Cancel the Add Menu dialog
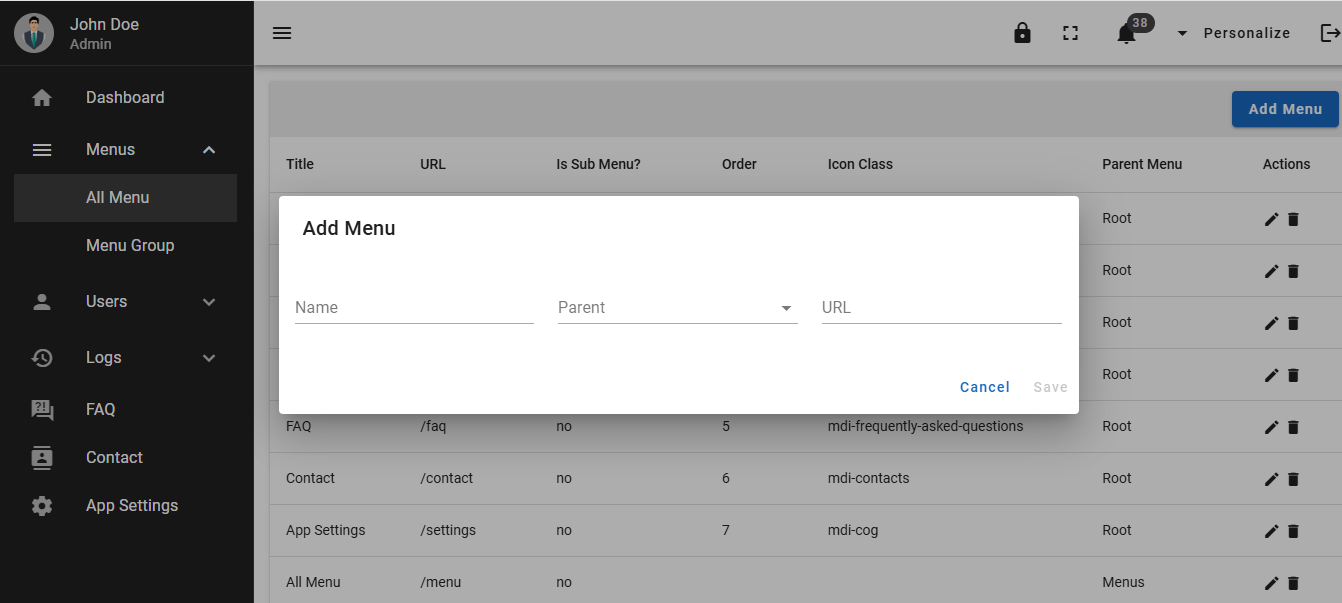 [x=984, y=387]
